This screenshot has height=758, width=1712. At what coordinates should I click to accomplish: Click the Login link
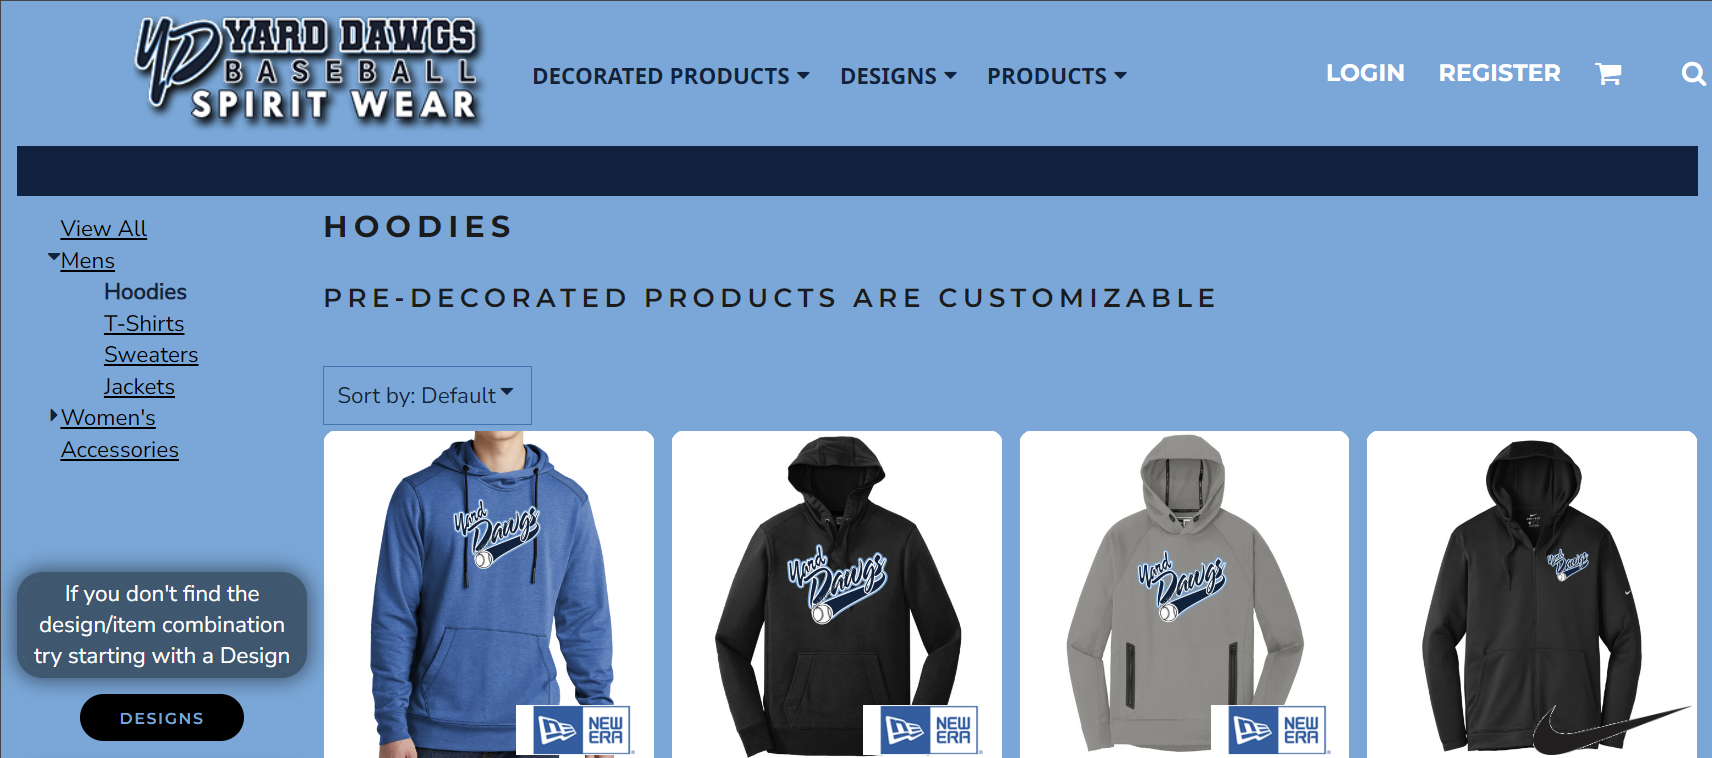(1365, 73)
